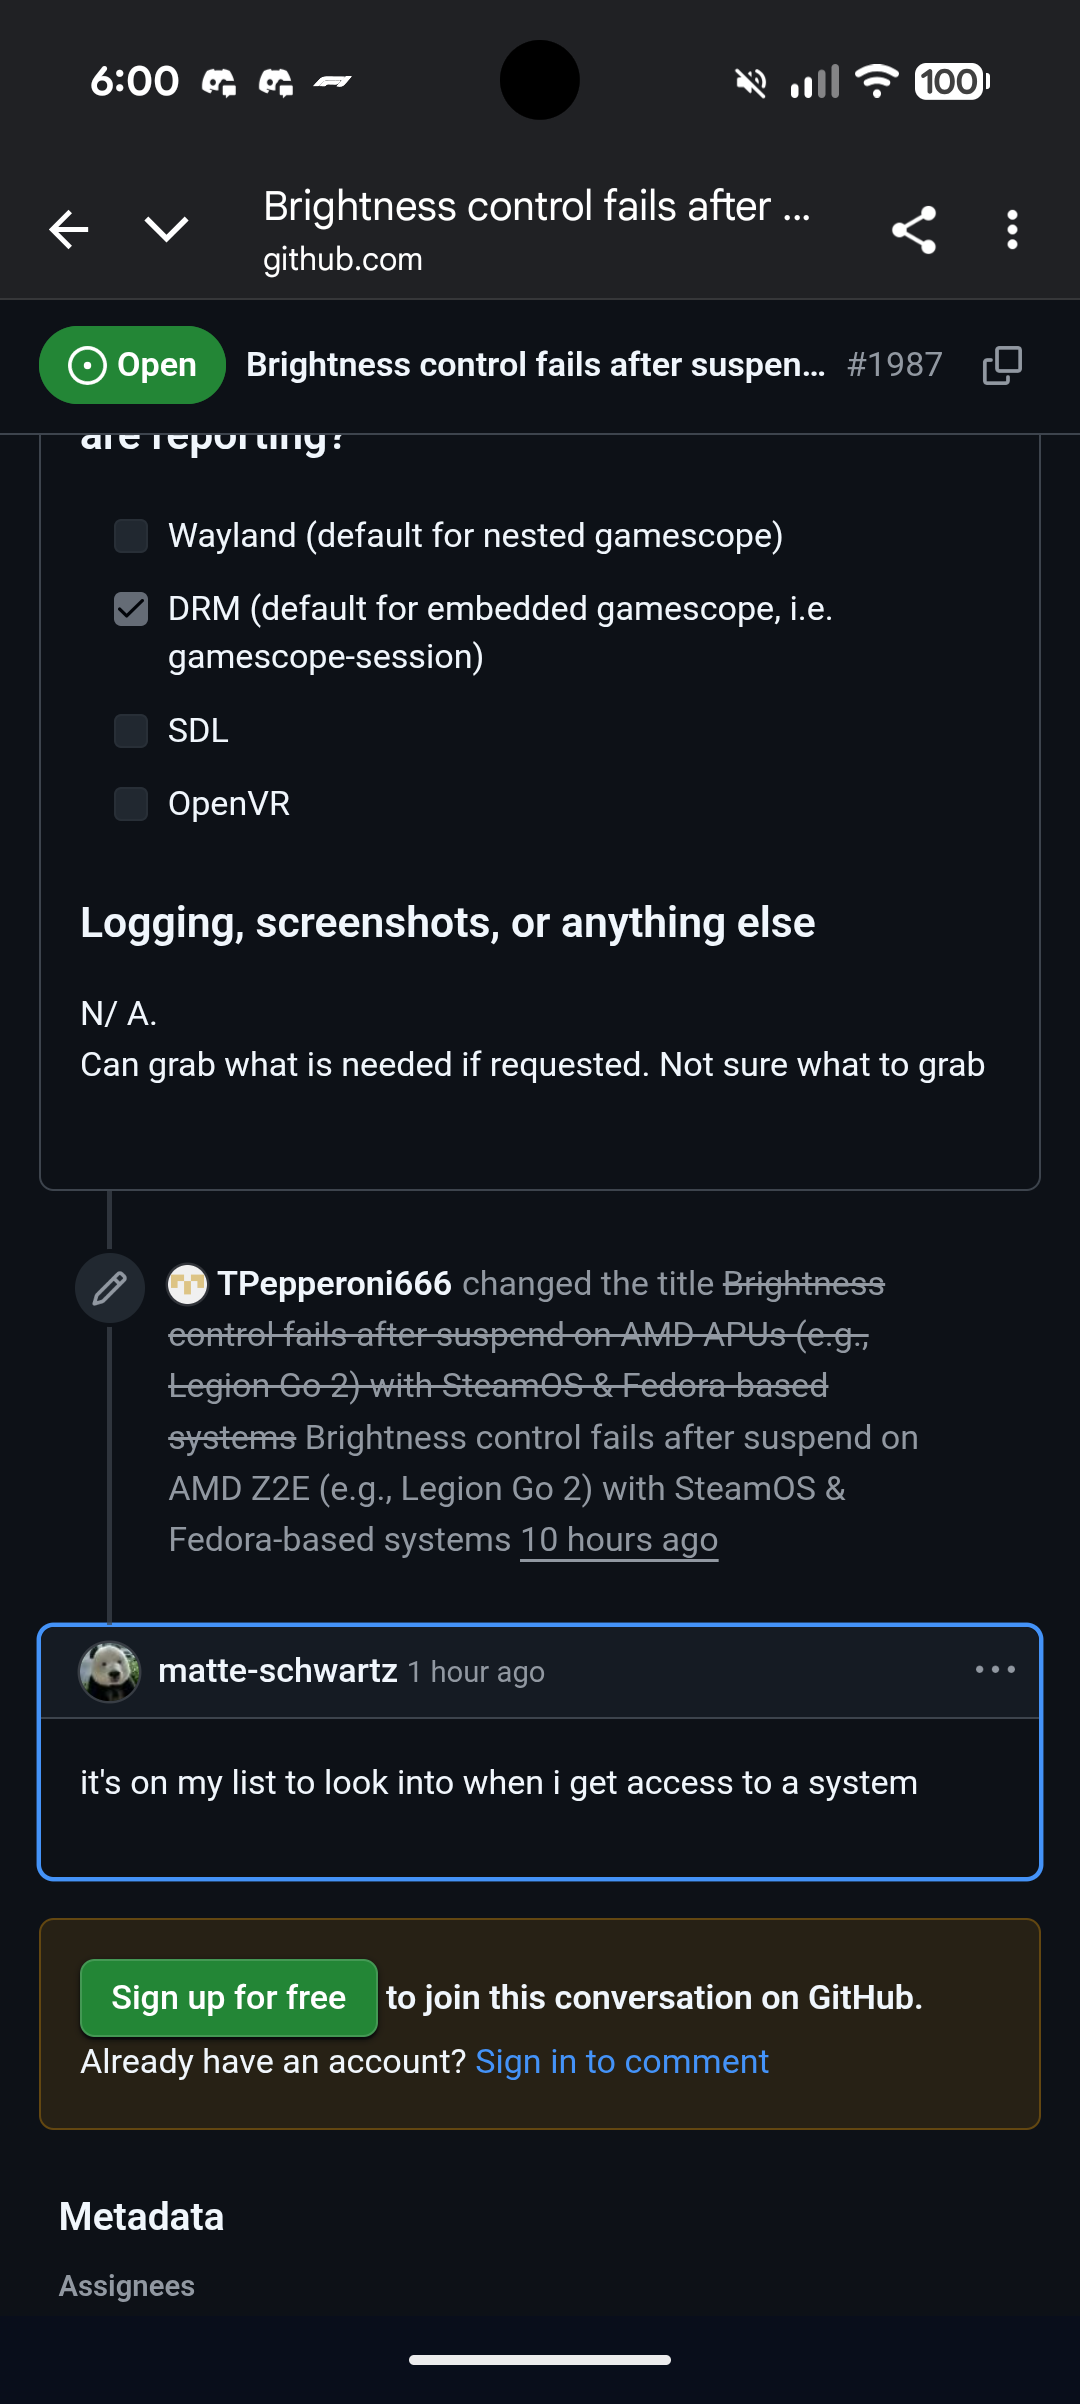Tap the share icon
The image size is (1080, 2404).
pos(914,230)
